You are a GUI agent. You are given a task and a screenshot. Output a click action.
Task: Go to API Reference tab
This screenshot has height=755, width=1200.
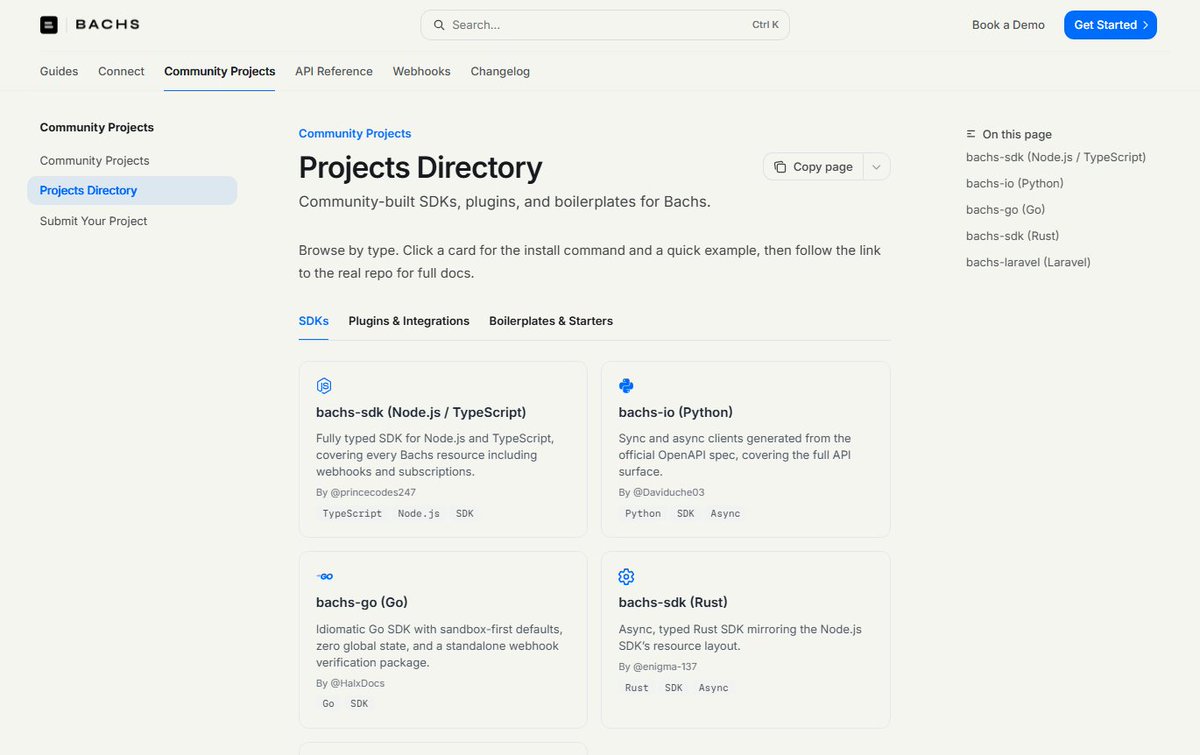[x=334, y=71]
